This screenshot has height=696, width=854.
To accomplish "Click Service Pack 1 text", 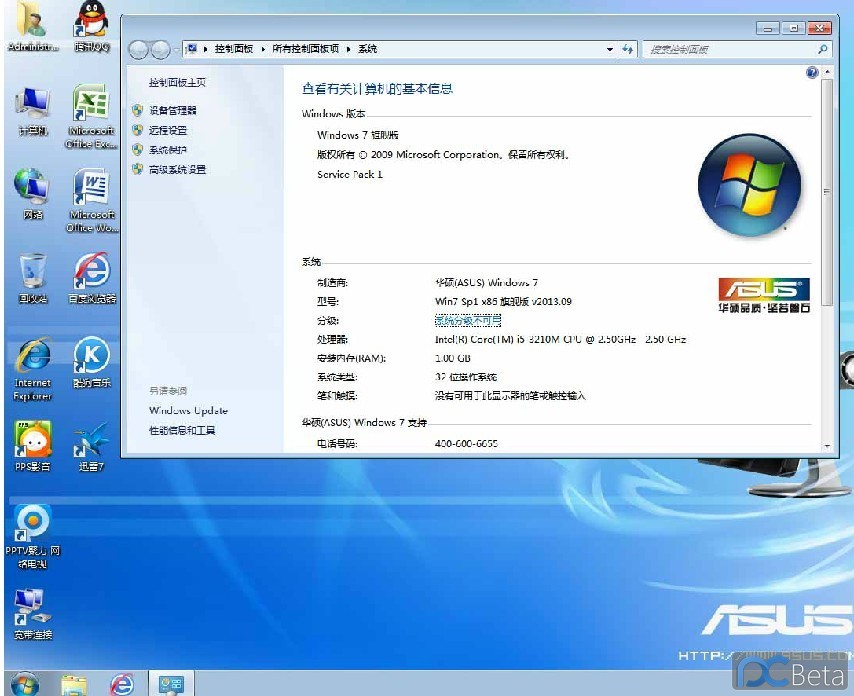I will pos(350,174).
